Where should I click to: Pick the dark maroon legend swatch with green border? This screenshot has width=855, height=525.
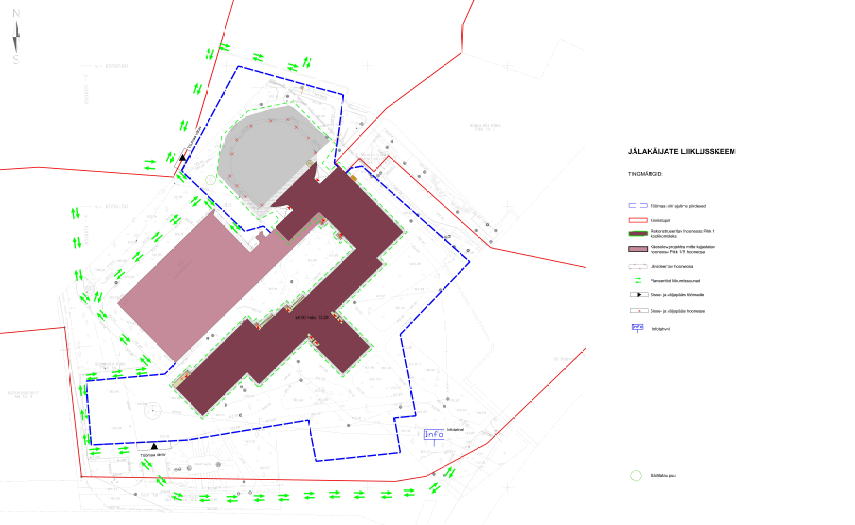(636, 232)
